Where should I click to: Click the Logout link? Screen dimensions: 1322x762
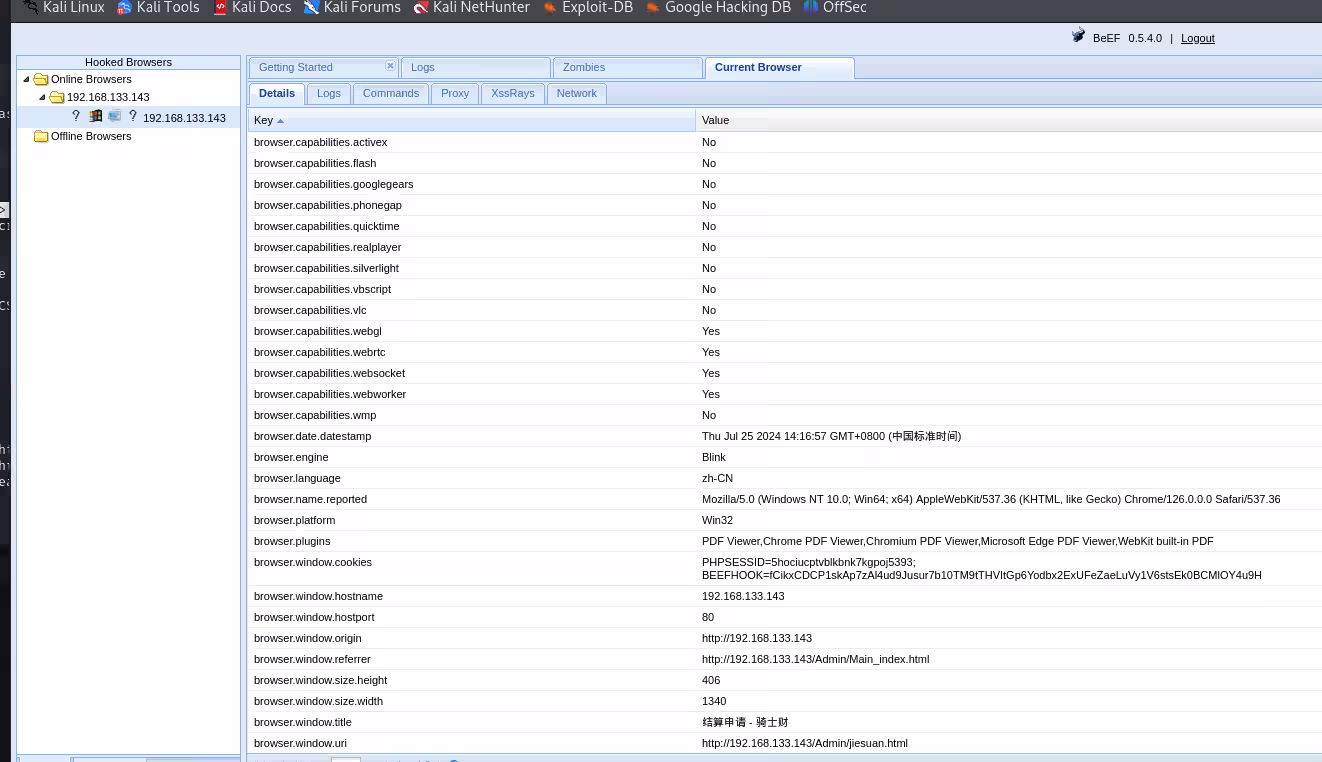point(1197,38)
